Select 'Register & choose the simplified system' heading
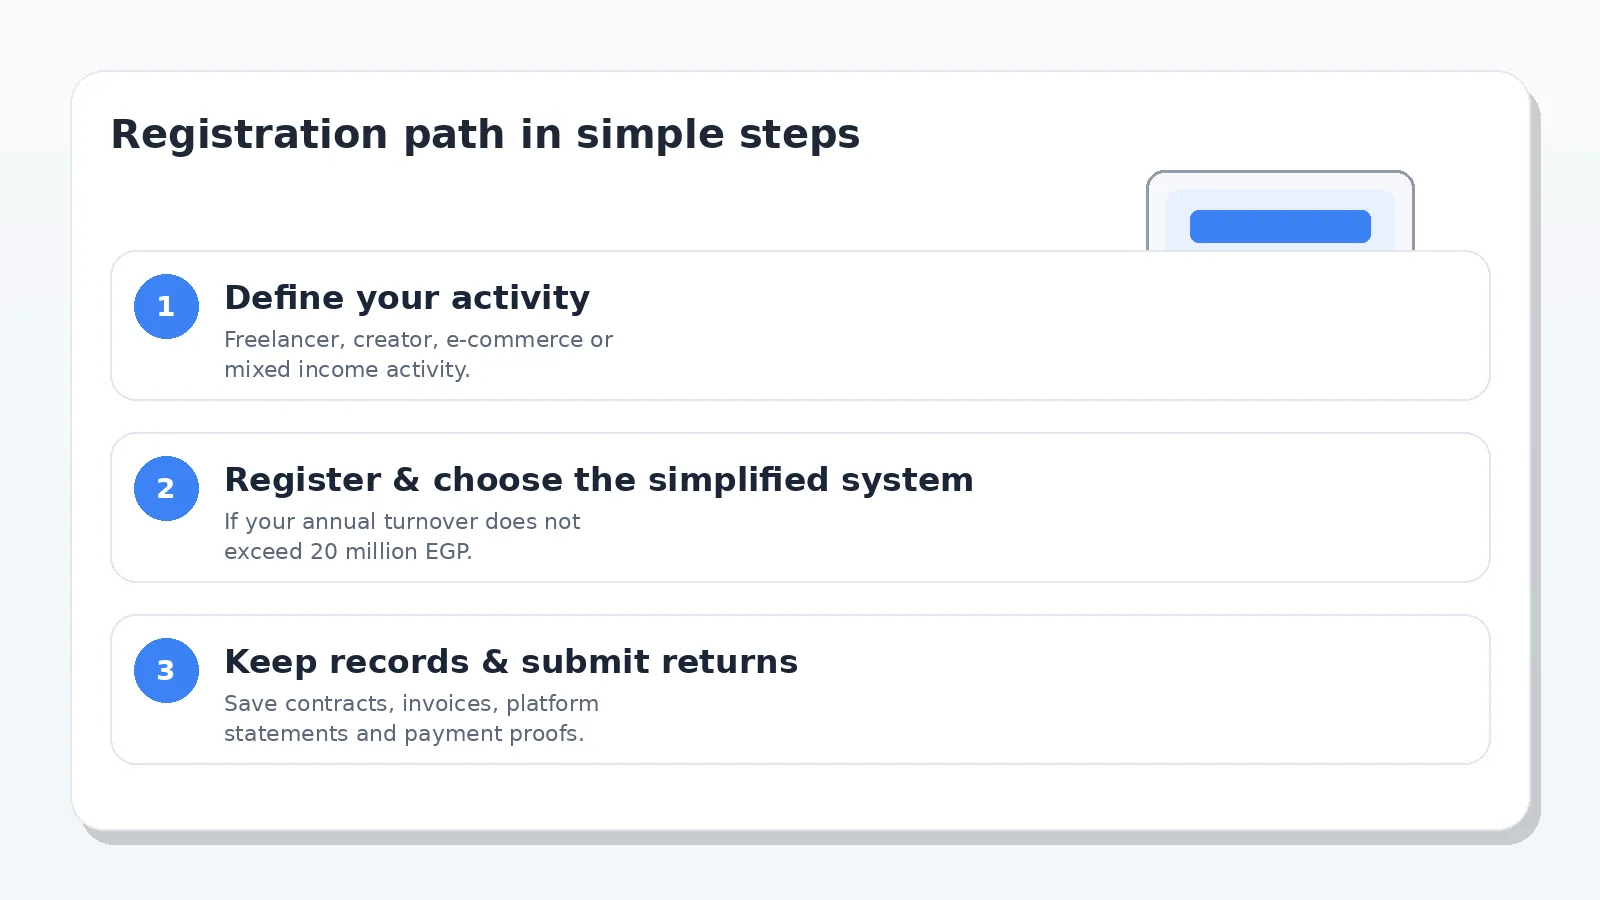 coord(598,480)
